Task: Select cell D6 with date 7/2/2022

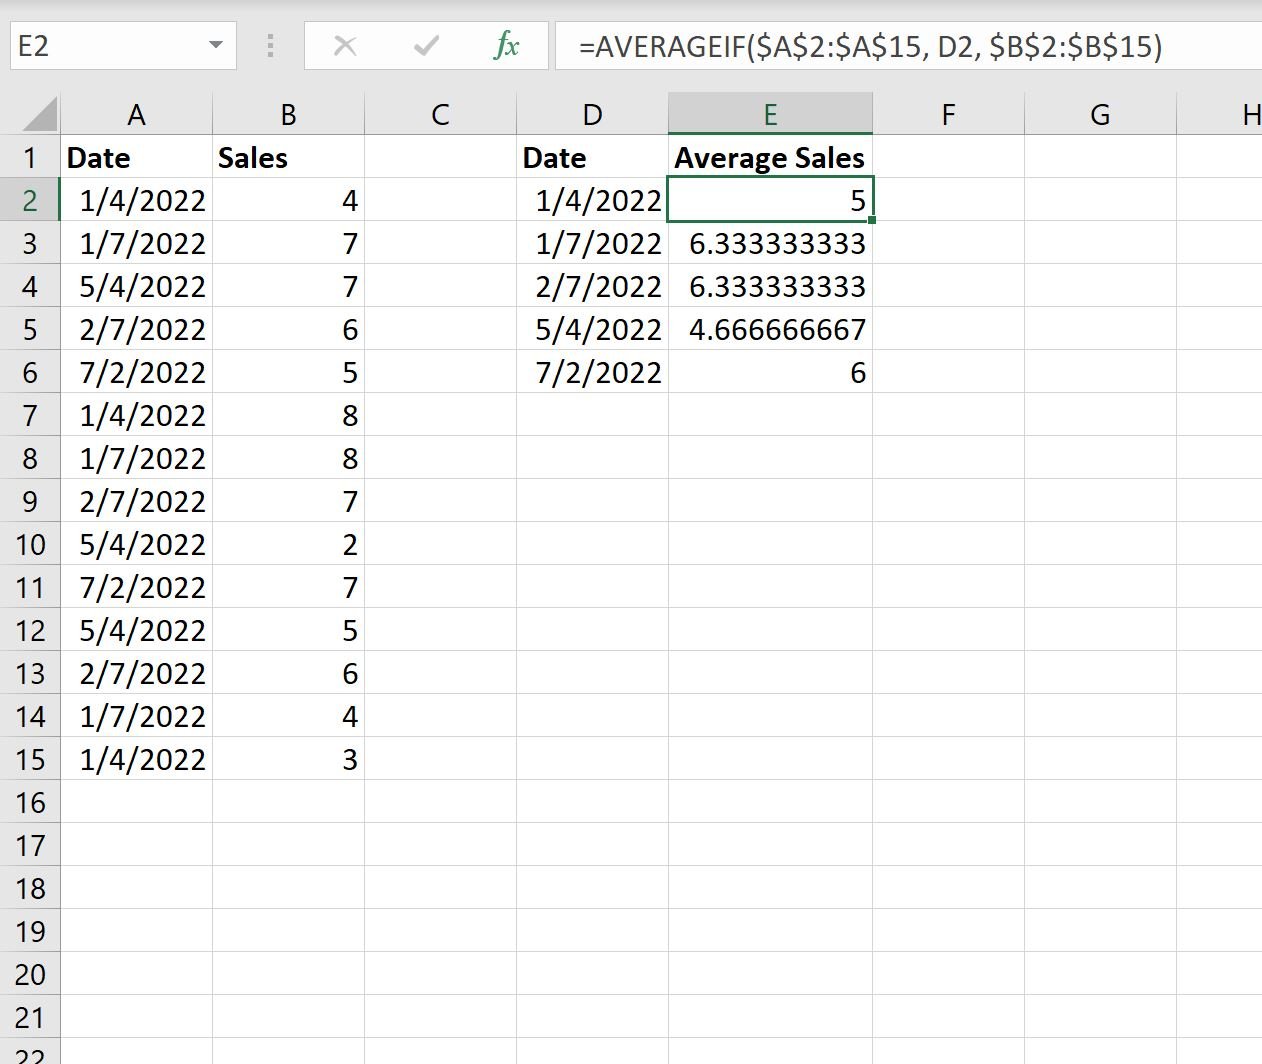Action: click(592, 372)
